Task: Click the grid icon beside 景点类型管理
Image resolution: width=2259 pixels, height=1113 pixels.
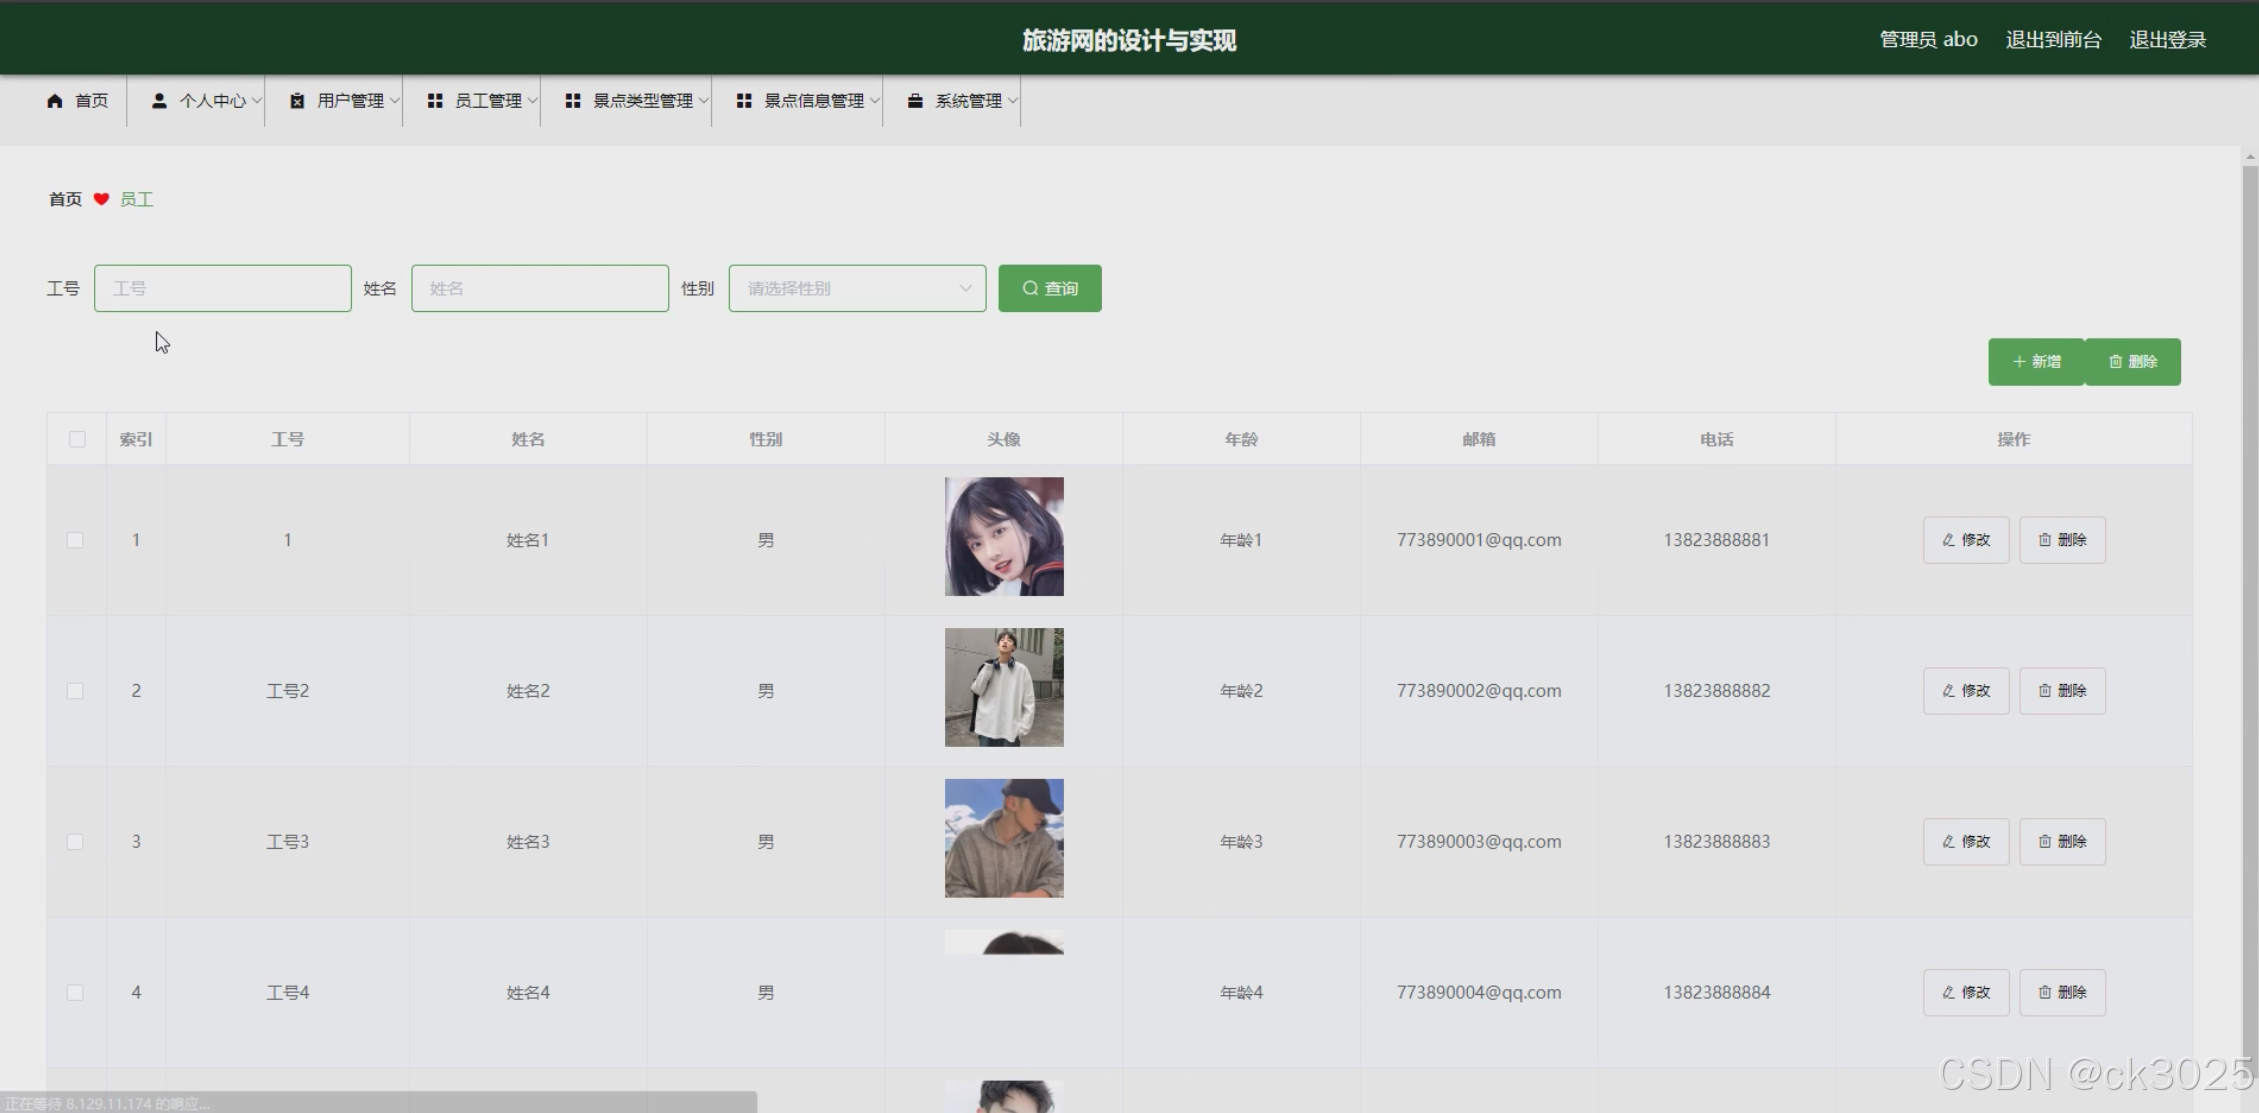Action: pyautogui.click(x=573, y=101)
